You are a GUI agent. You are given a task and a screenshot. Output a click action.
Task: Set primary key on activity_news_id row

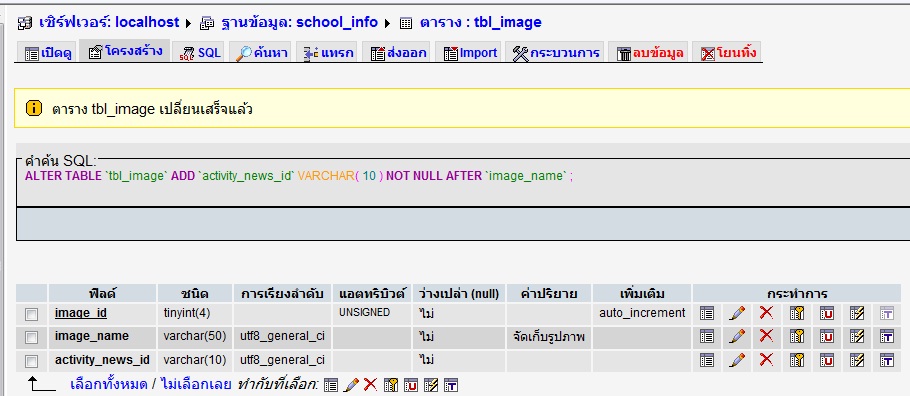pyautogui.click(x=797, y=361)
